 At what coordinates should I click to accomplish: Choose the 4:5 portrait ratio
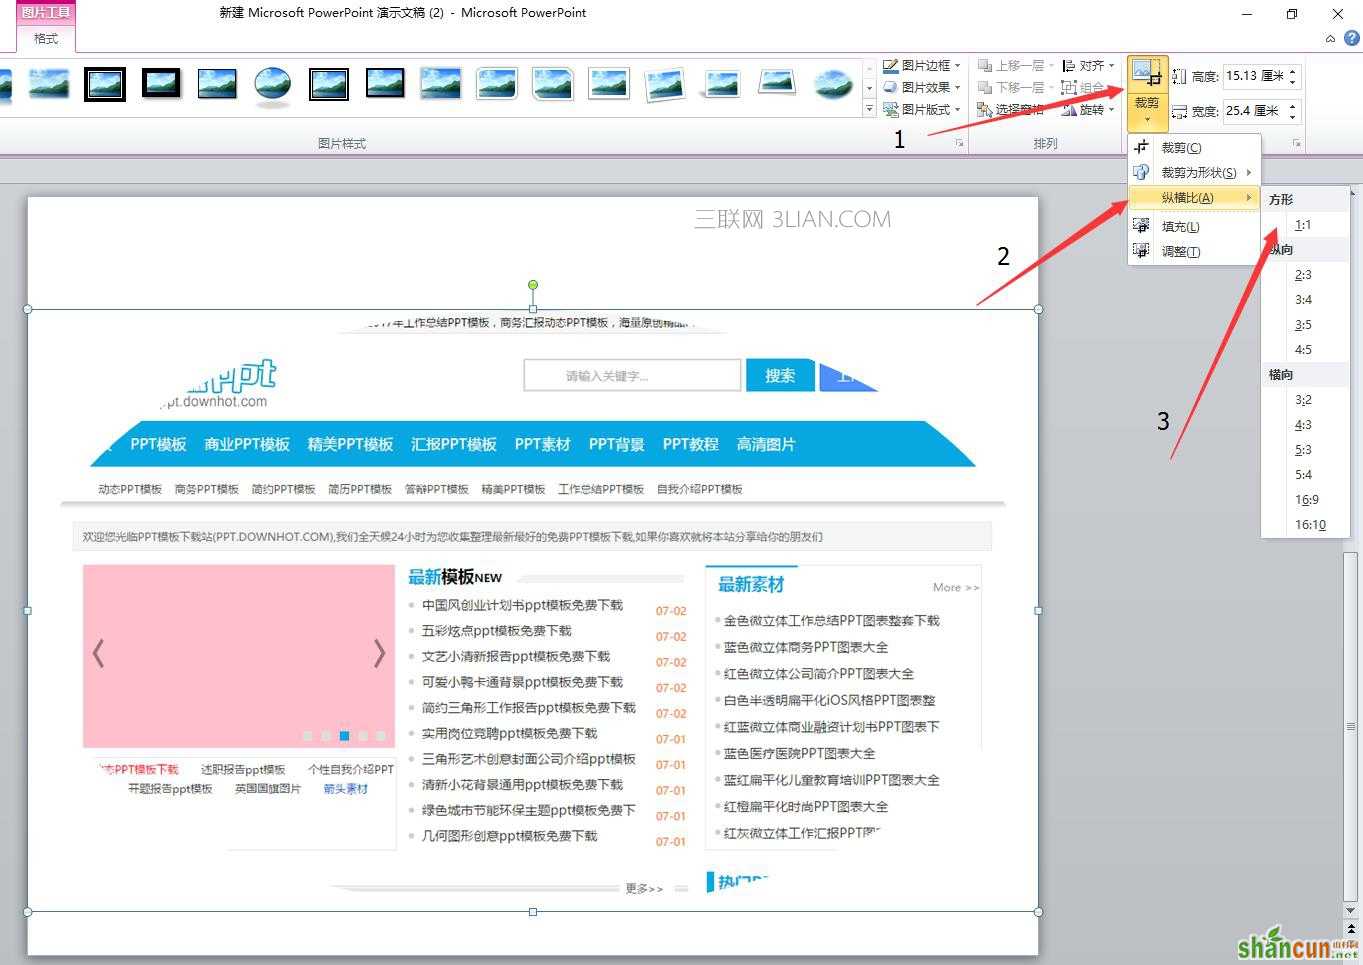pos(1304,349)
